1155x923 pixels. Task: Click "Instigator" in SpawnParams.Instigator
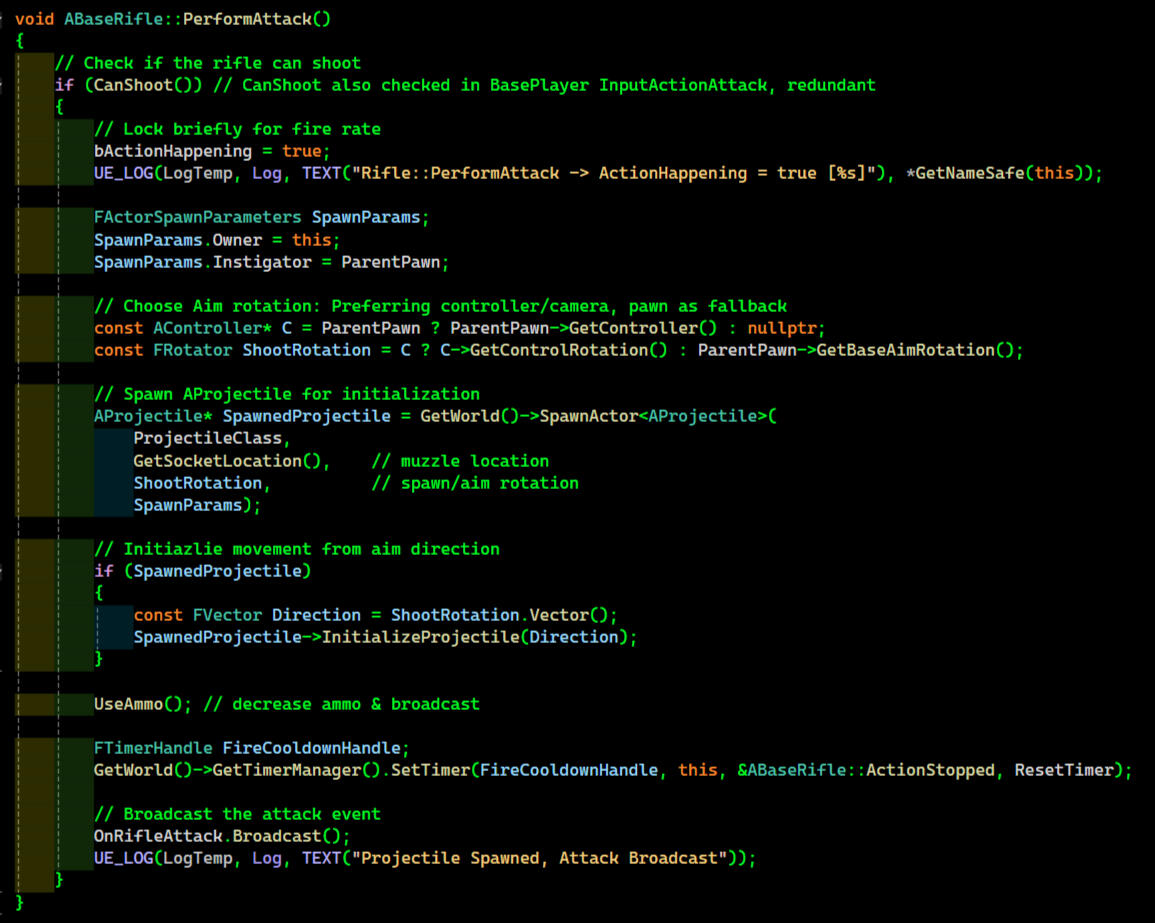262,262
